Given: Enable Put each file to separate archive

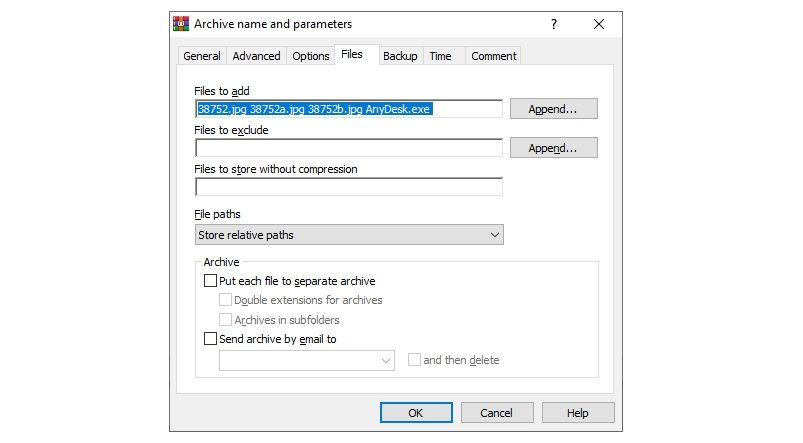Looking at the screenshot, I should (x=210, y=281).
